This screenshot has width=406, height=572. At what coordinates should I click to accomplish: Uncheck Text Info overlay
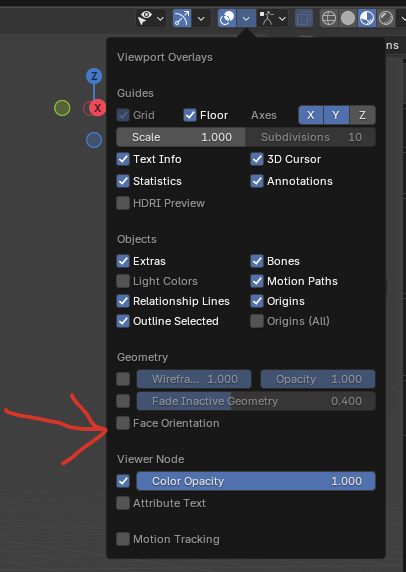click(x=123, y=159)
